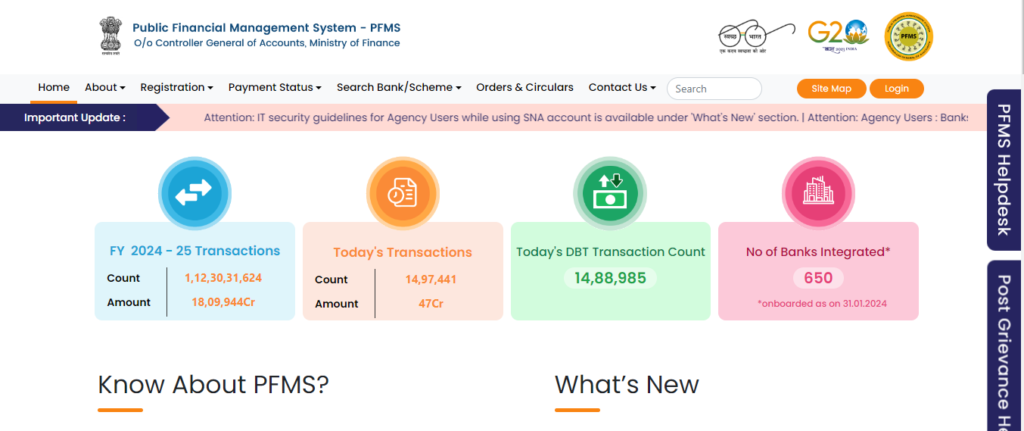Click O/o Controller General of Accounts subtitle
Image resolution: width=1024 pixels, height=431 pixels.
[x=266, y=44]
